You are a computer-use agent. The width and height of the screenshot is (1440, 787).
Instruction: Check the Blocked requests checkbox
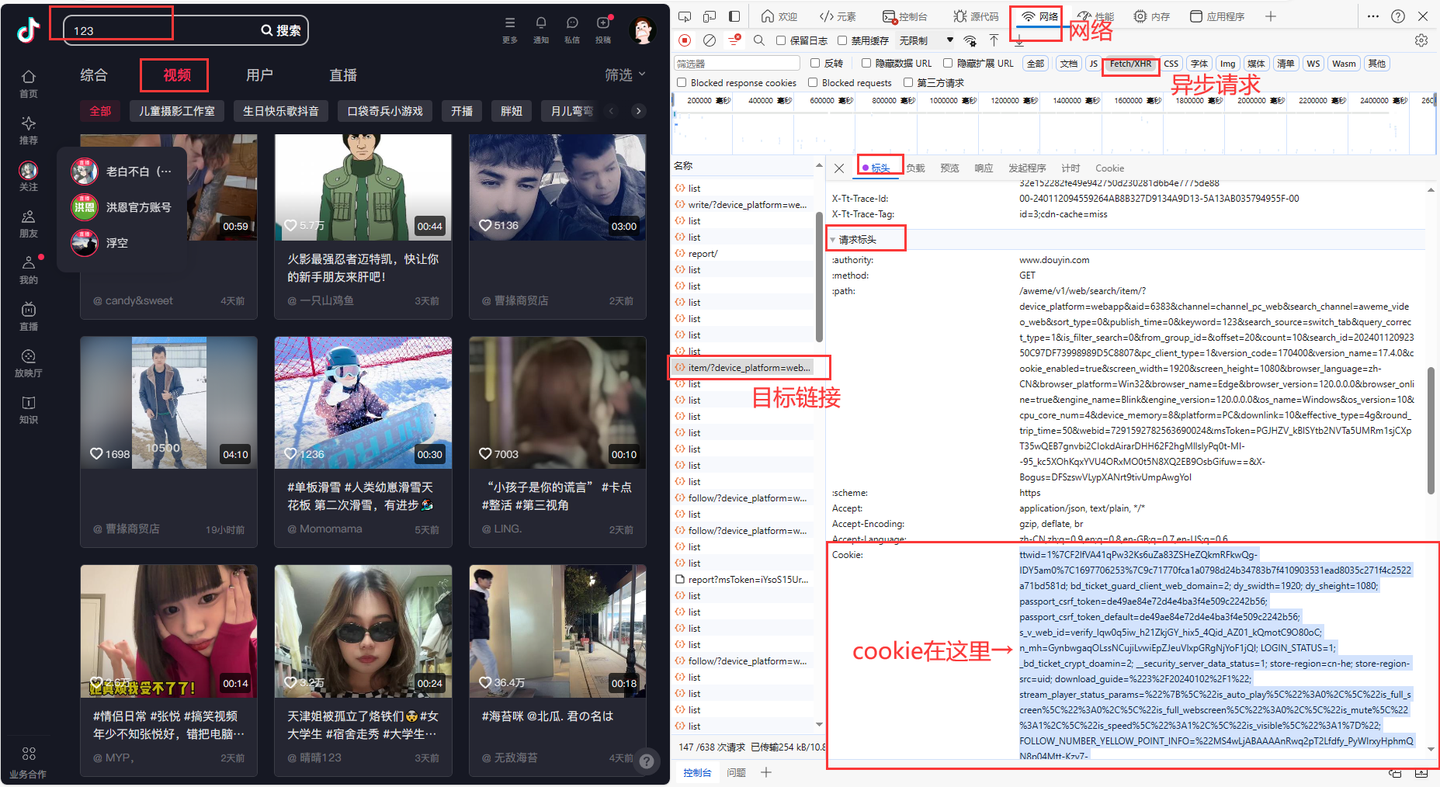(811, 83)
